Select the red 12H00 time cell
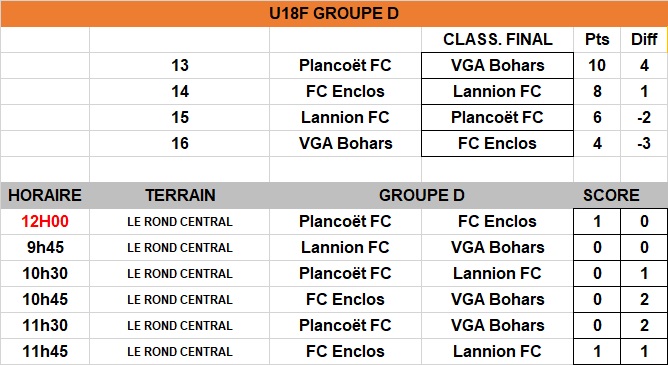Viewport: 668px width, 365px height. 45,221
